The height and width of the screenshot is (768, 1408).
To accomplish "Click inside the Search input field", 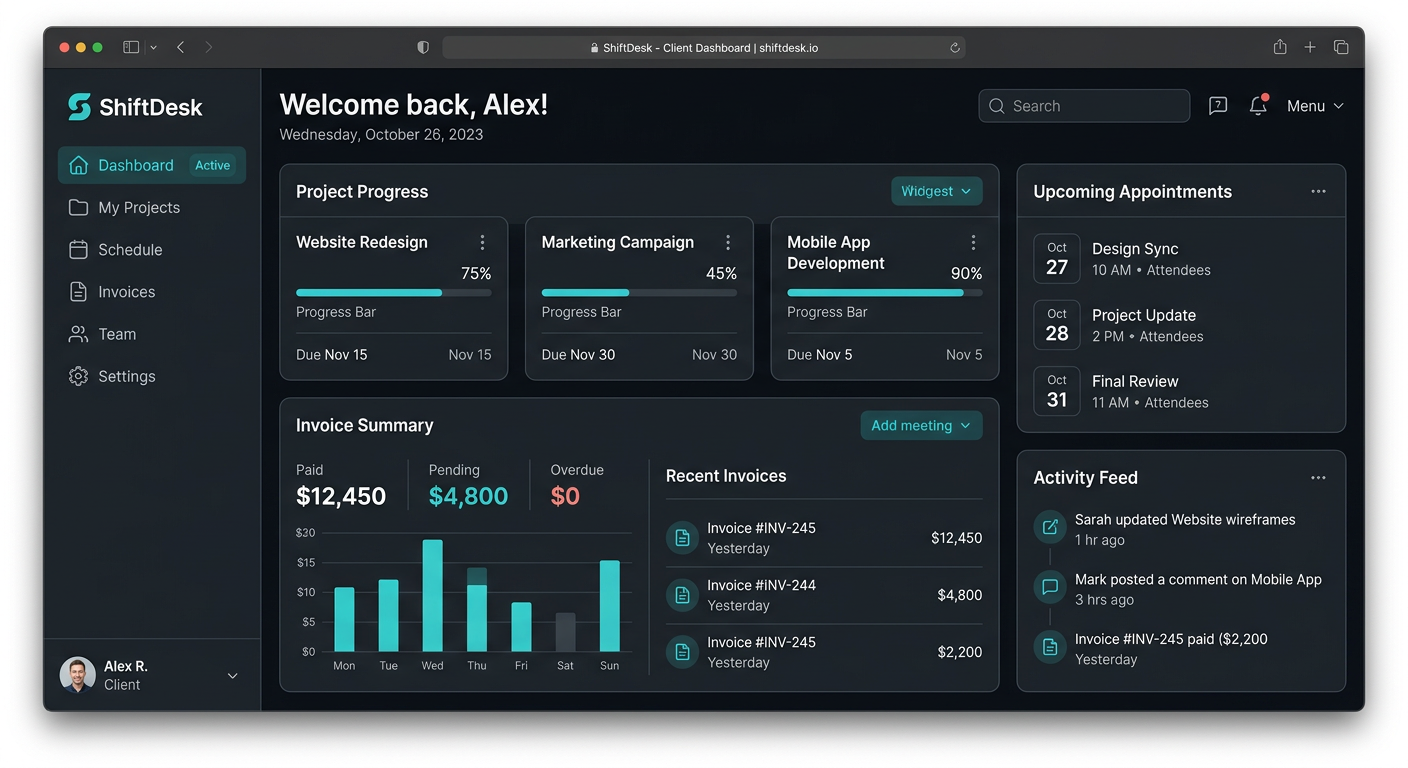I will coord(1084,105).
